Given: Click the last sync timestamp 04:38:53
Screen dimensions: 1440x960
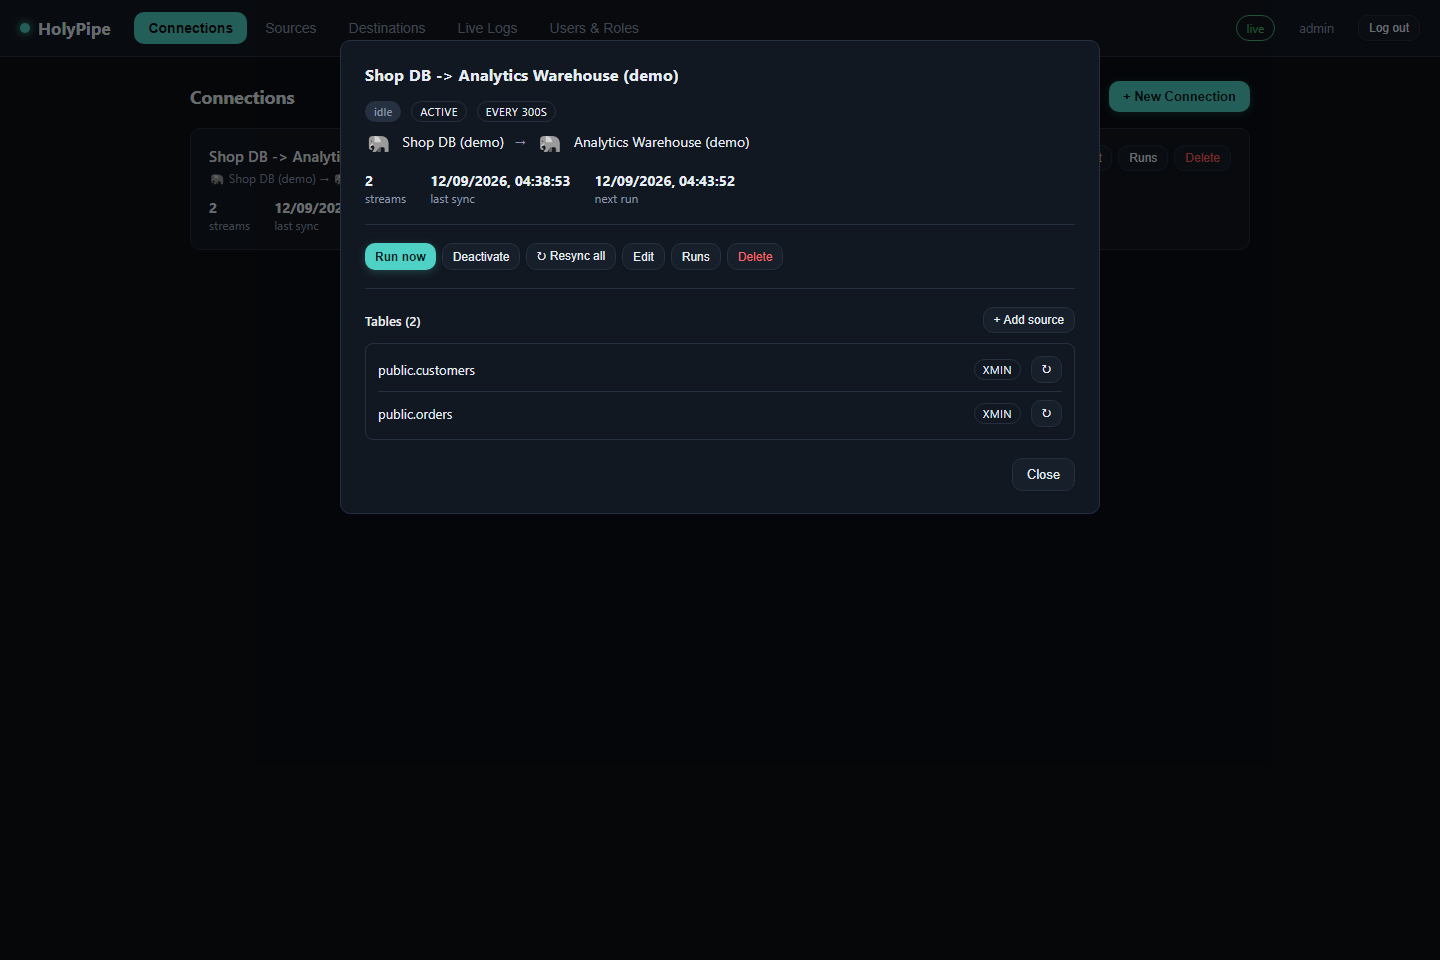Looking at the screenshot, I should click(500, 181).
